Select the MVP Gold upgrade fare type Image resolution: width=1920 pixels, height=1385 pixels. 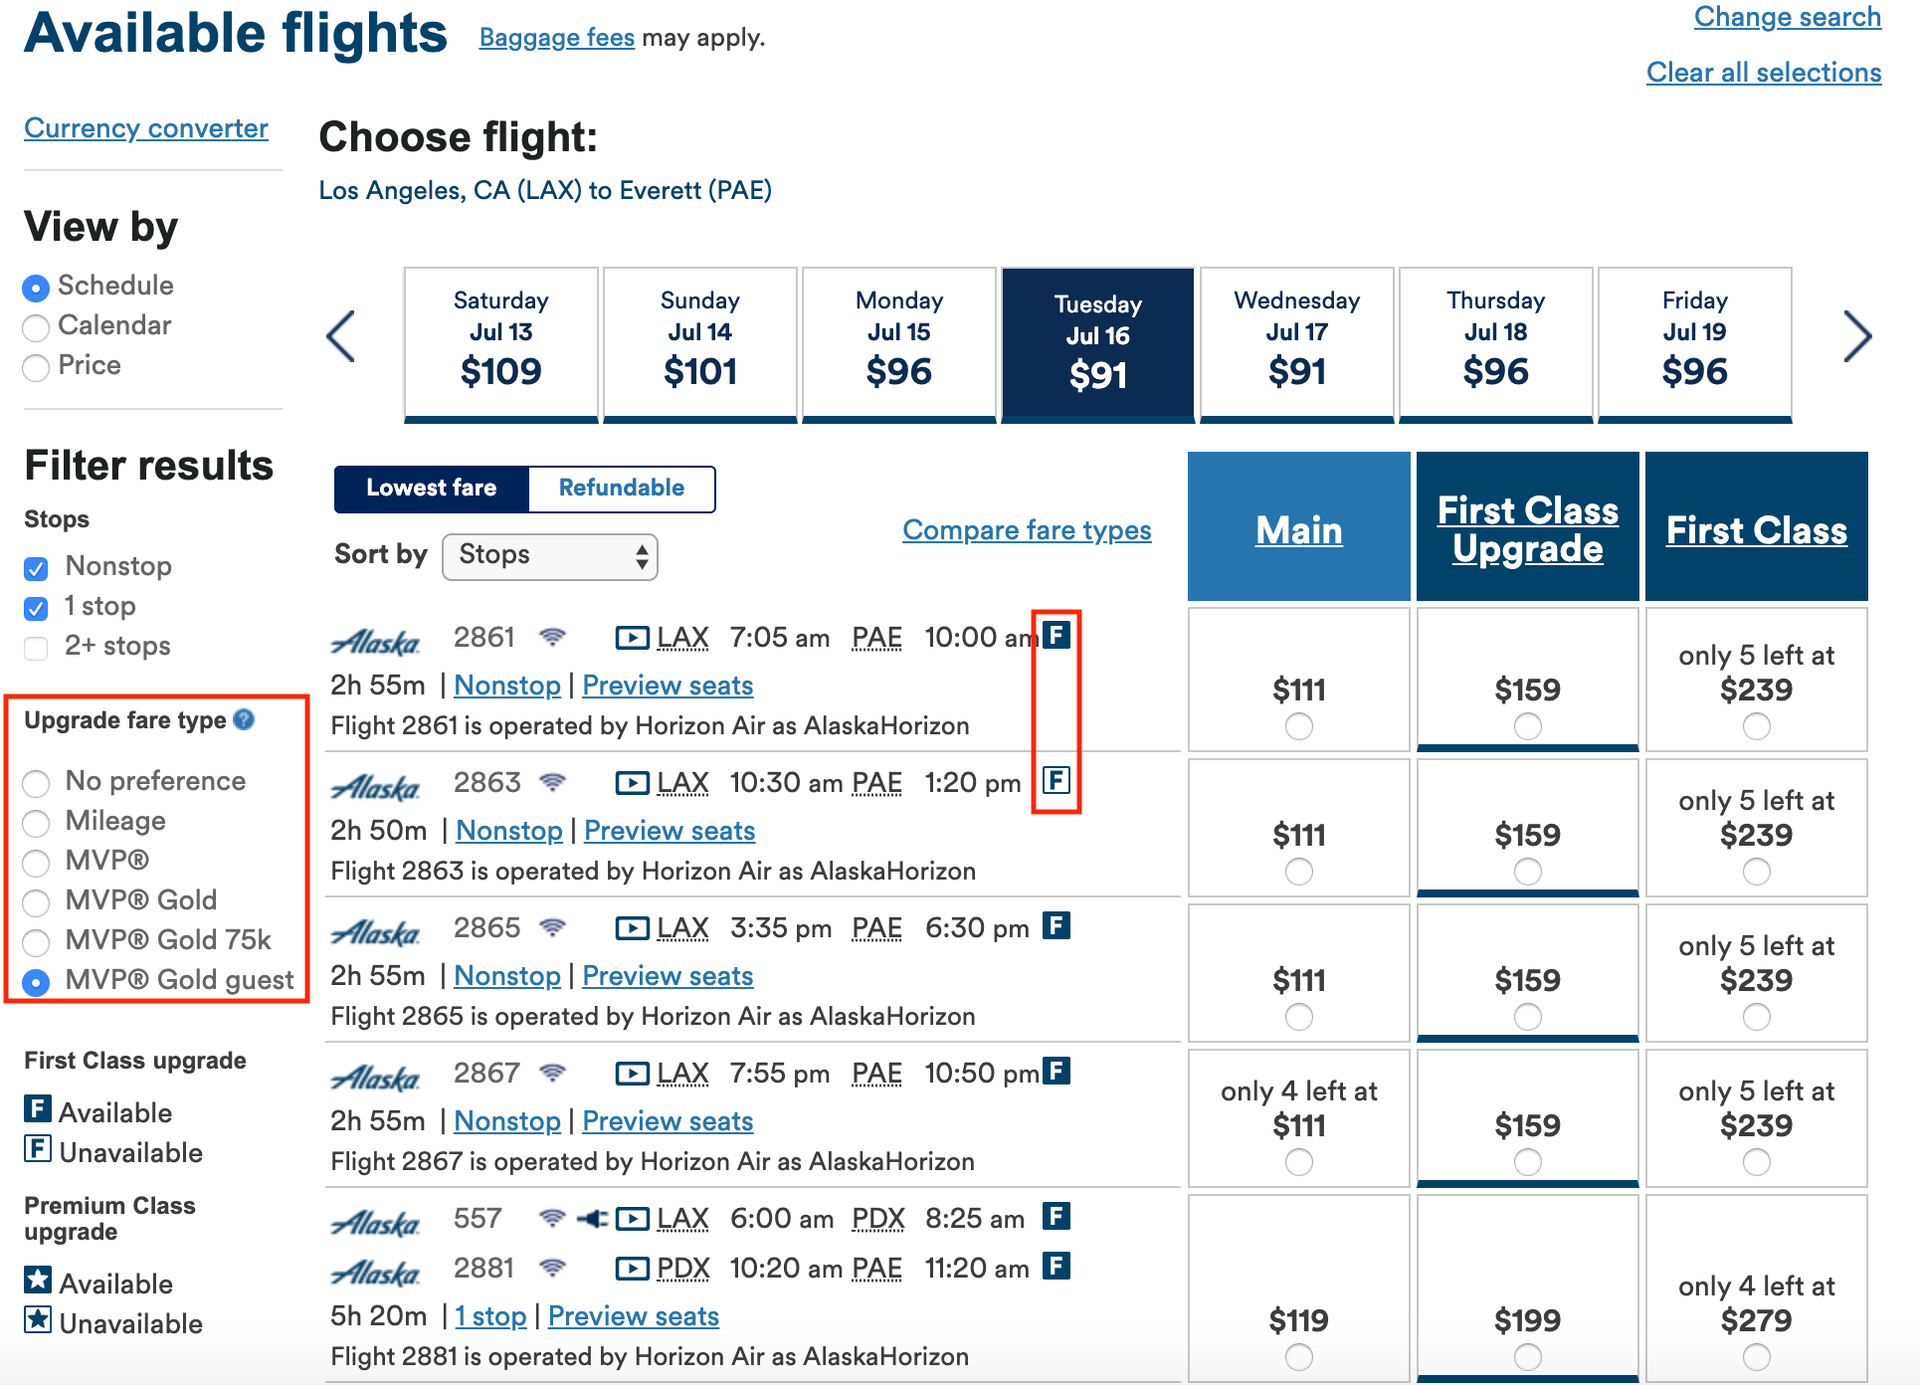tap(36, 903)
